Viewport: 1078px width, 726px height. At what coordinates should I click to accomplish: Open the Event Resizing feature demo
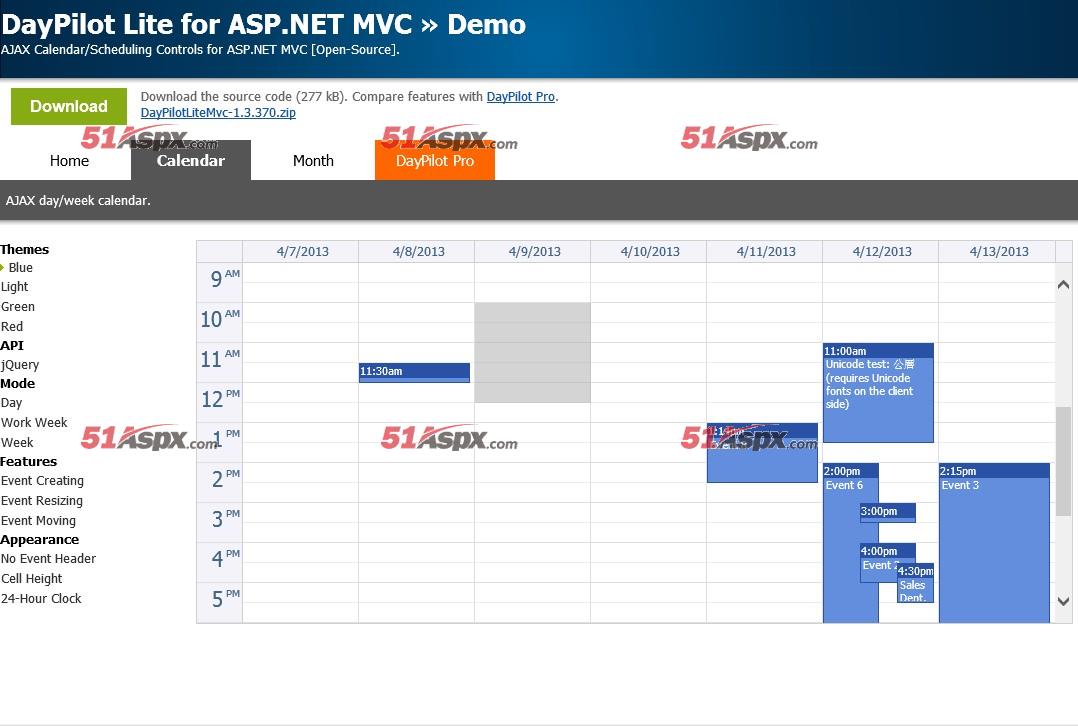(42, 500)
